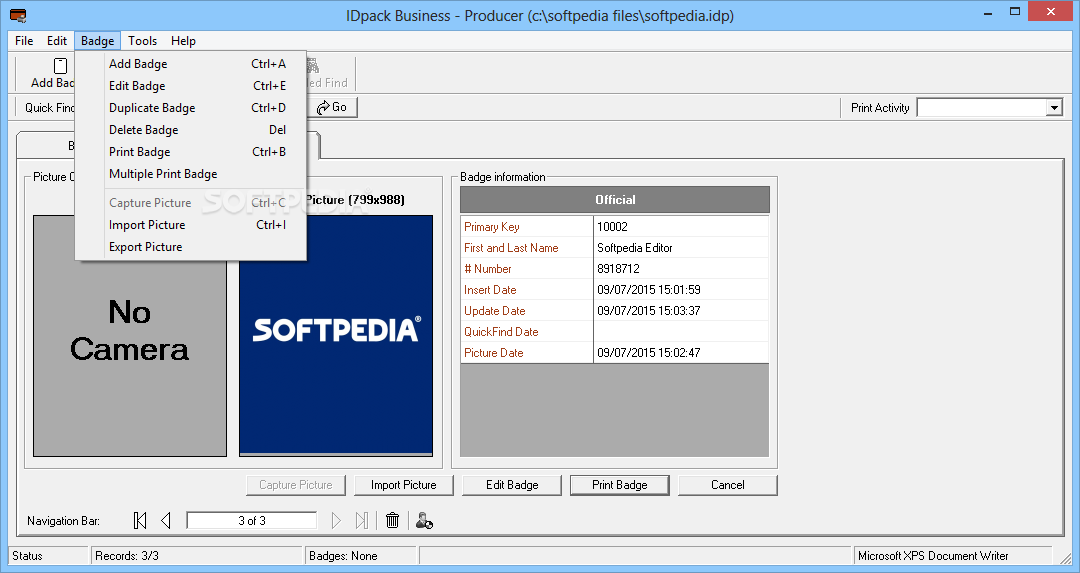Click the Update Date field label
1080x573 pixels.
[495, 311]
